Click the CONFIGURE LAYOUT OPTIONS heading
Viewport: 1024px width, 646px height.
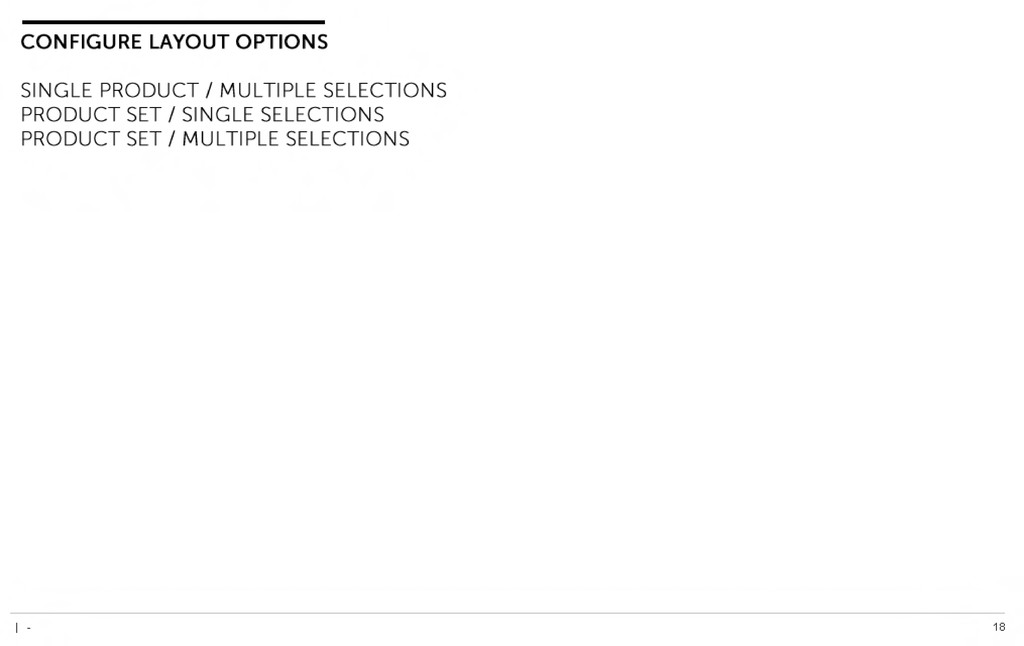pos(174,42)
